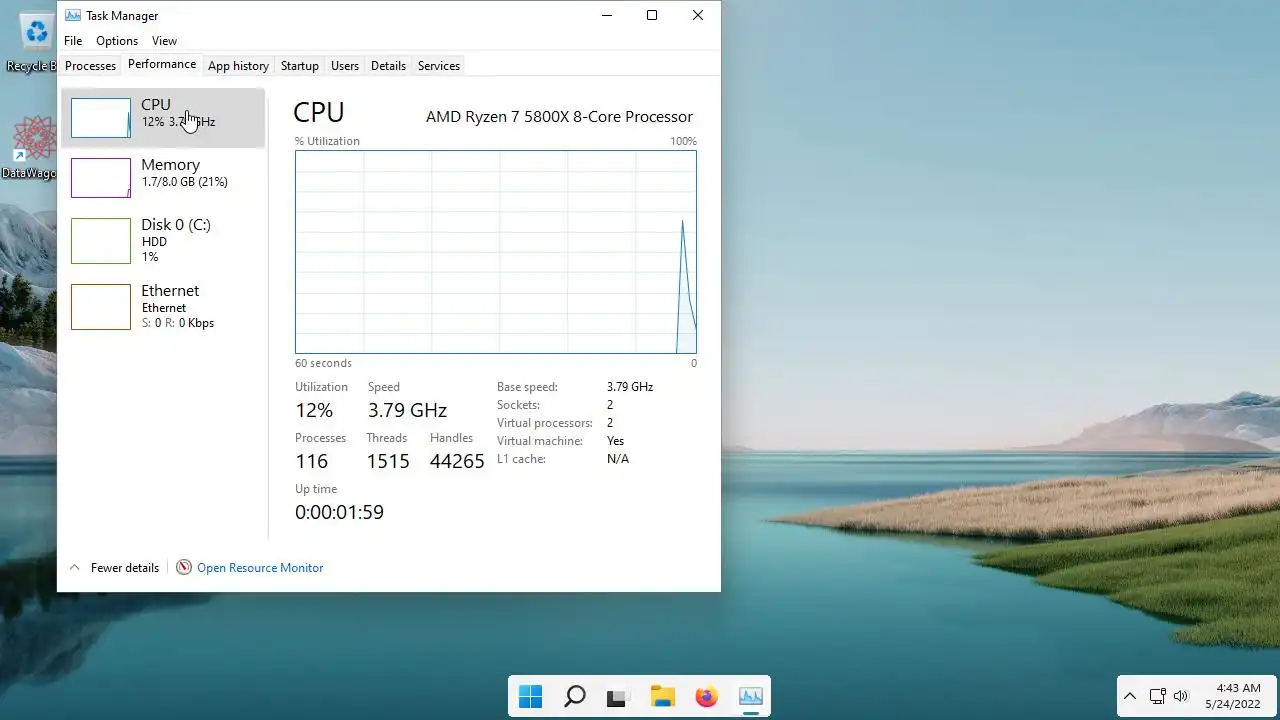Show hidden system tray icons
The width and height of the screenshot is (1280, 720).
(1130, 696)
